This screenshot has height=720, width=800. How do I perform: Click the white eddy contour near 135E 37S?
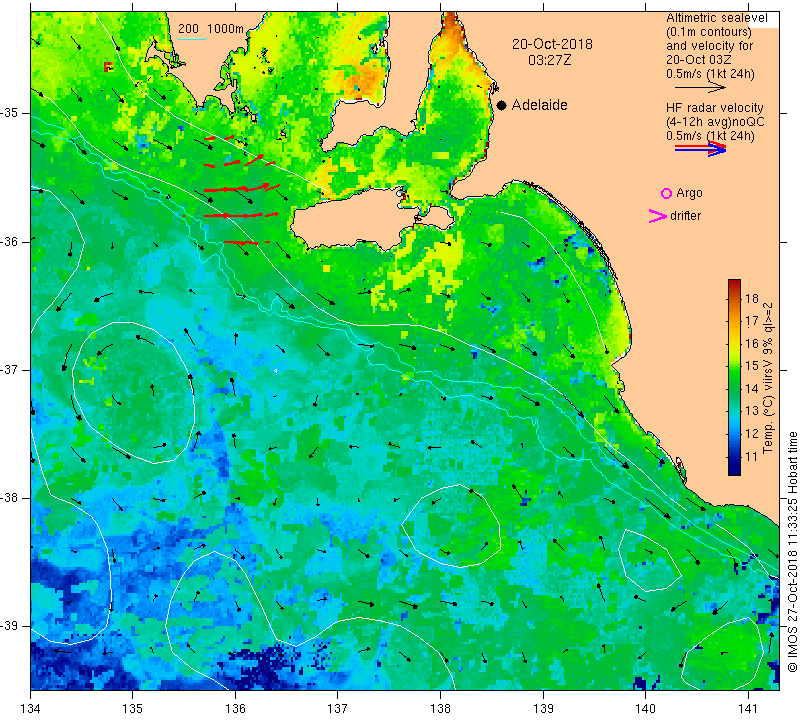[134, 392]
